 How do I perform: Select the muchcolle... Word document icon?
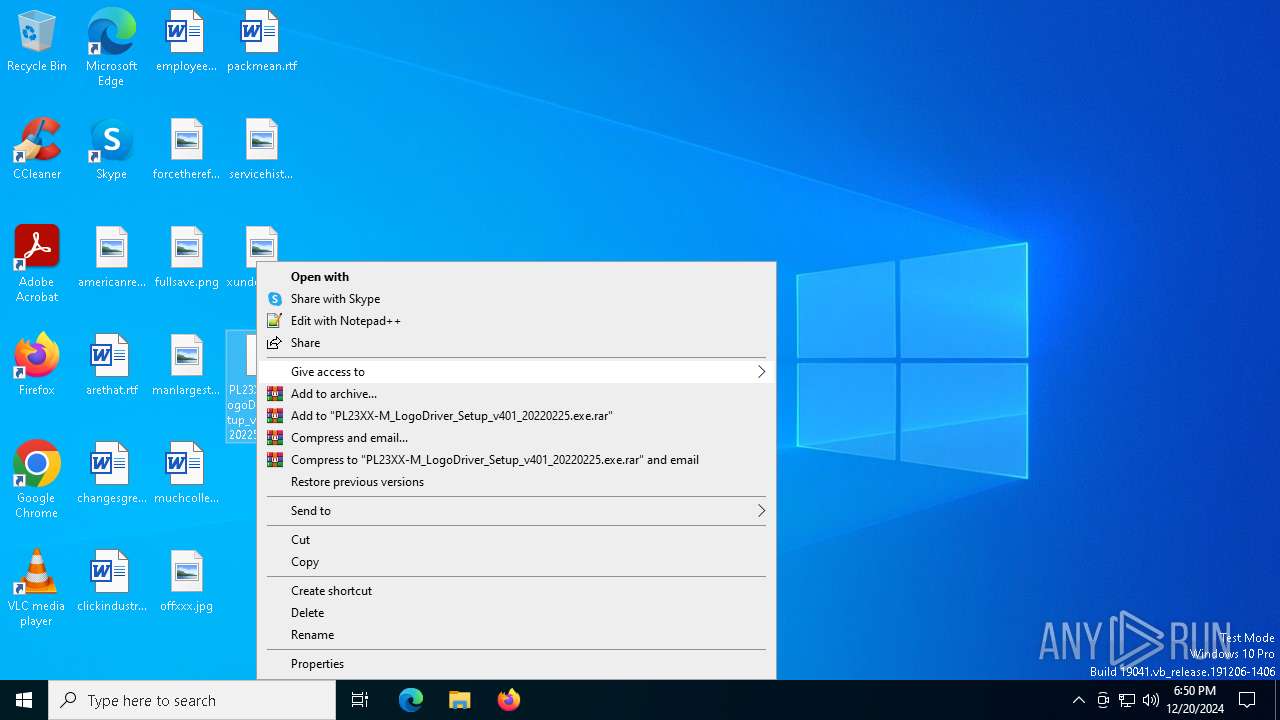pos(186,474)
